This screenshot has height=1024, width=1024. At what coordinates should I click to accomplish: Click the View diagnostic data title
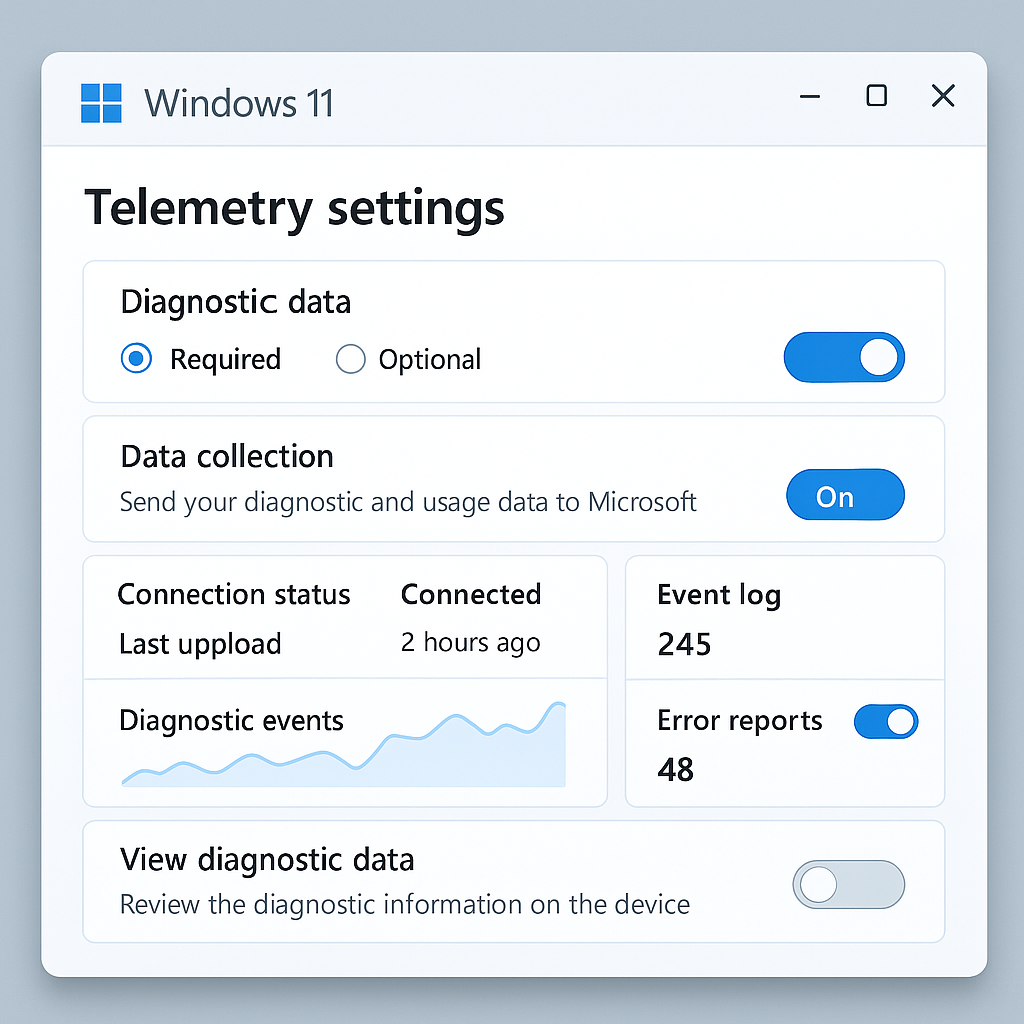coord(267,860)
